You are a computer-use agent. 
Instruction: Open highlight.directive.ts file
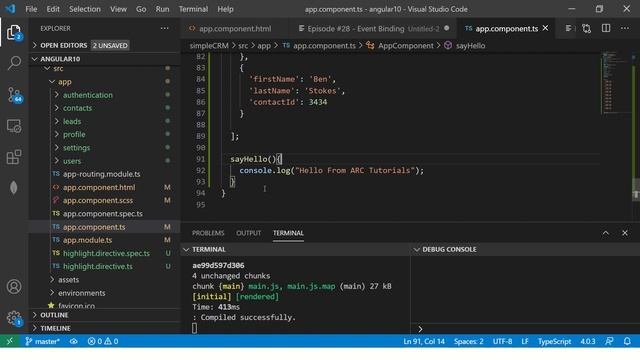(x=104, y=267)
